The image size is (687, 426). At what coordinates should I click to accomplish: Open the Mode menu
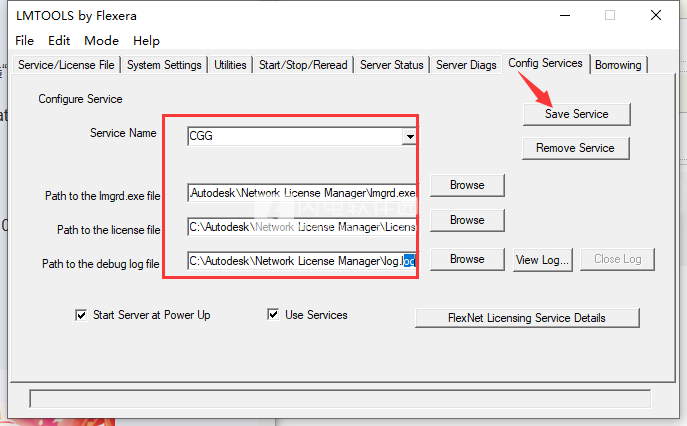tap(101, 41)
